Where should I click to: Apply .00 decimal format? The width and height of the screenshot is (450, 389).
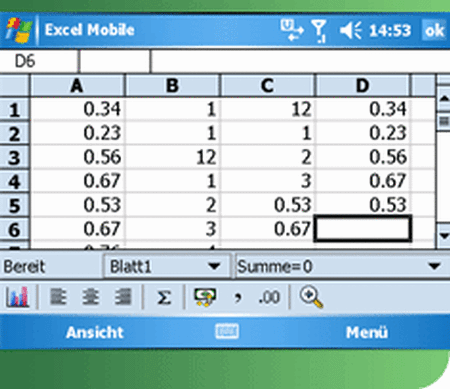[x=269, y=297]
